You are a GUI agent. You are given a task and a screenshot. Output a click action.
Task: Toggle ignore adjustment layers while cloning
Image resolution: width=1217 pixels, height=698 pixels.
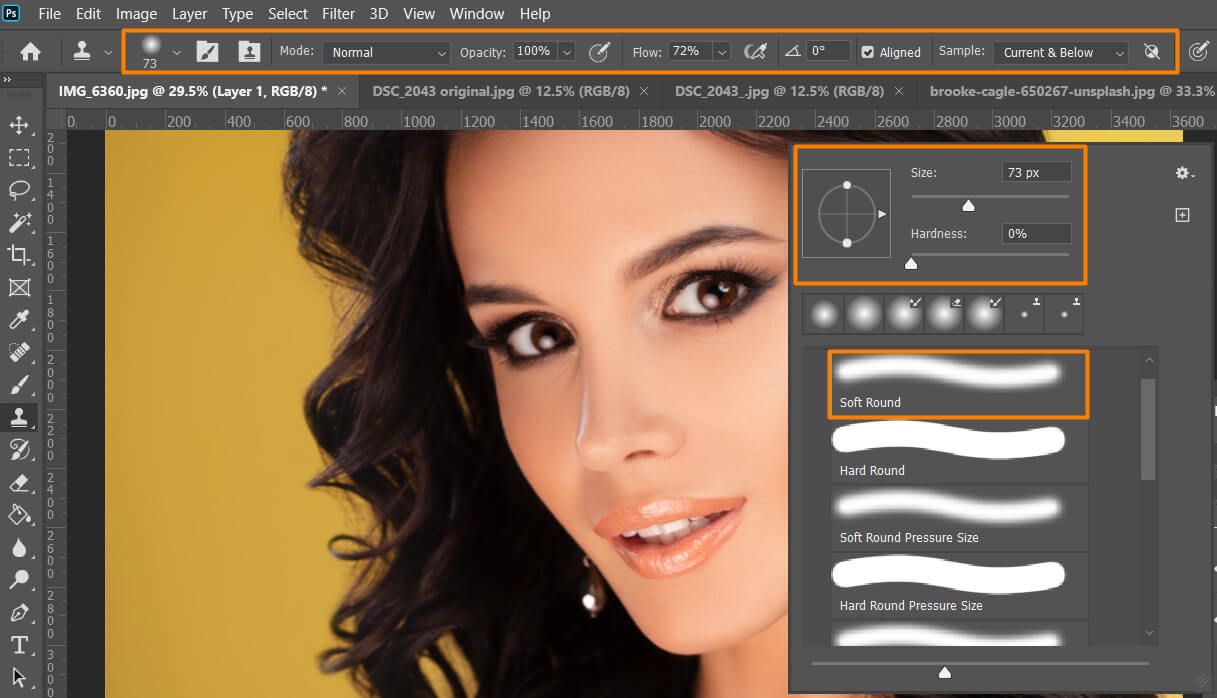click(x=1152, y=51)
